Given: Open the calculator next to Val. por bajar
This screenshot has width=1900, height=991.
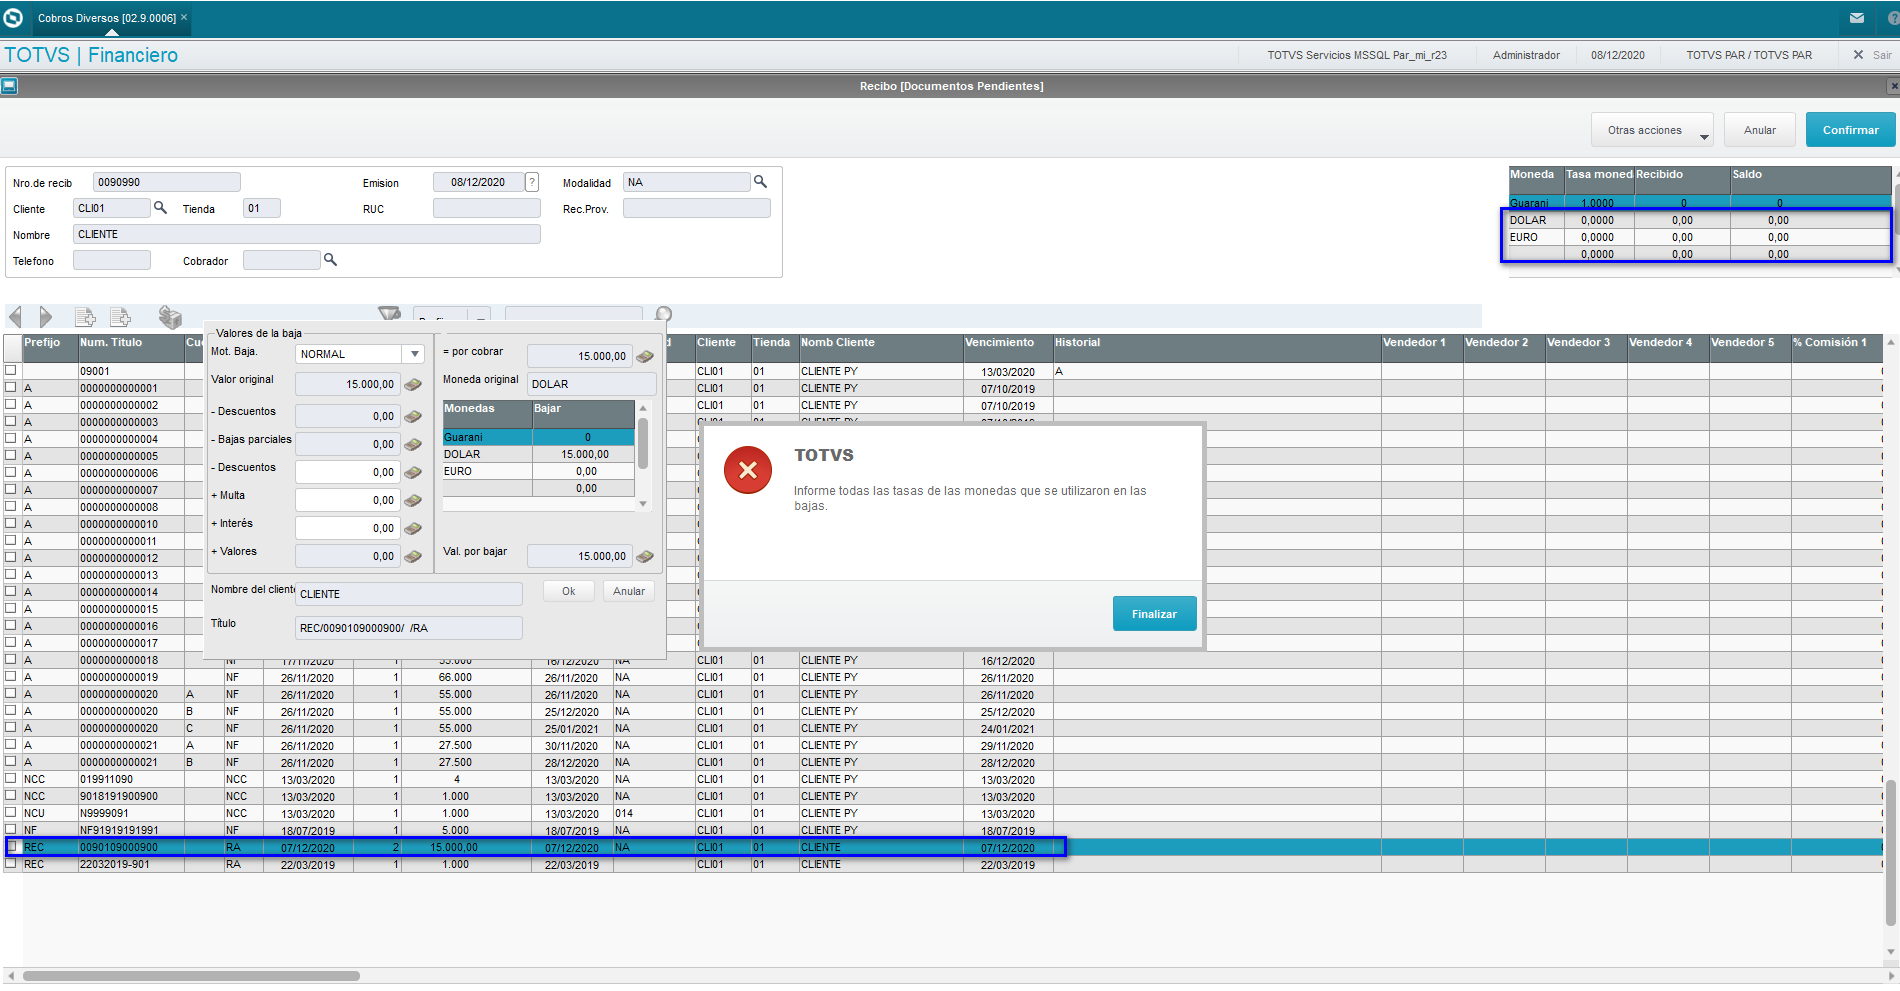Looking at the screenshot, I should pos(645,556).
